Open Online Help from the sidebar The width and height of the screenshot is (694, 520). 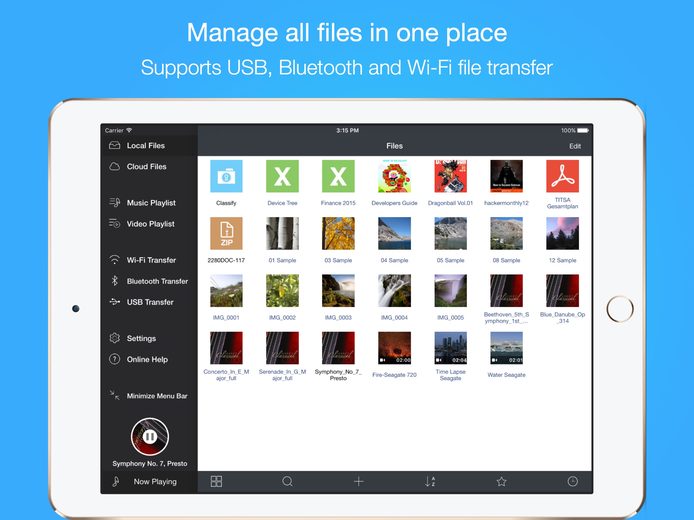point(149,359)
